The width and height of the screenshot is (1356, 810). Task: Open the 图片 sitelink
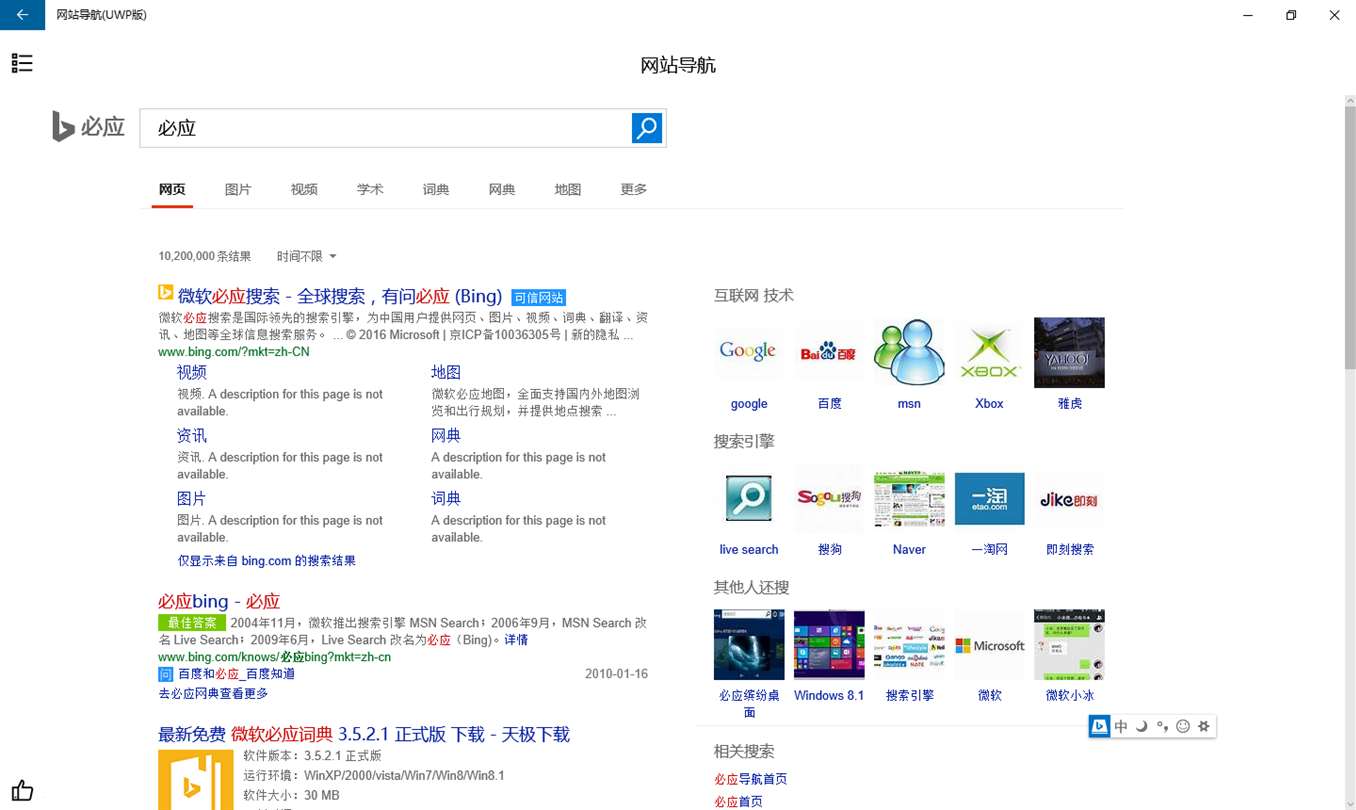tap(192, 498)
